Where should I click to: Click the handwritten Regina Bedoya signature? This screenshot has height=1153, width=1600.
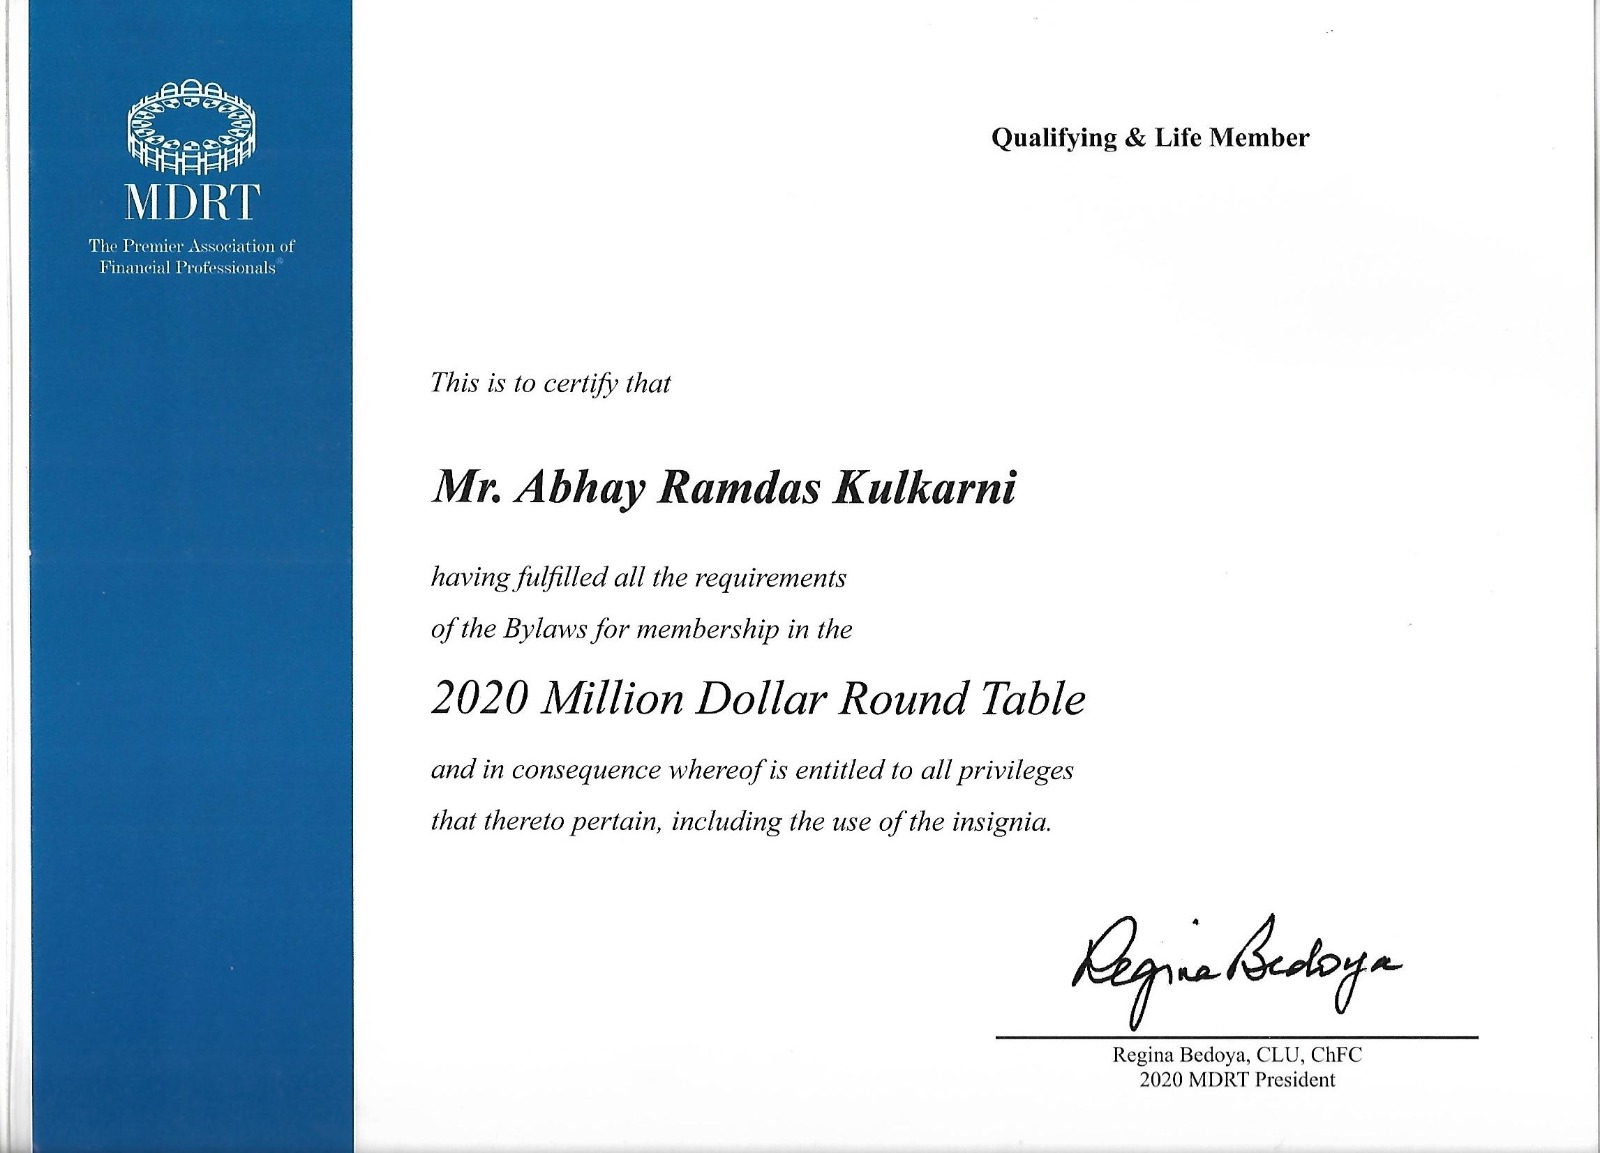click(x=1237, y=970)
